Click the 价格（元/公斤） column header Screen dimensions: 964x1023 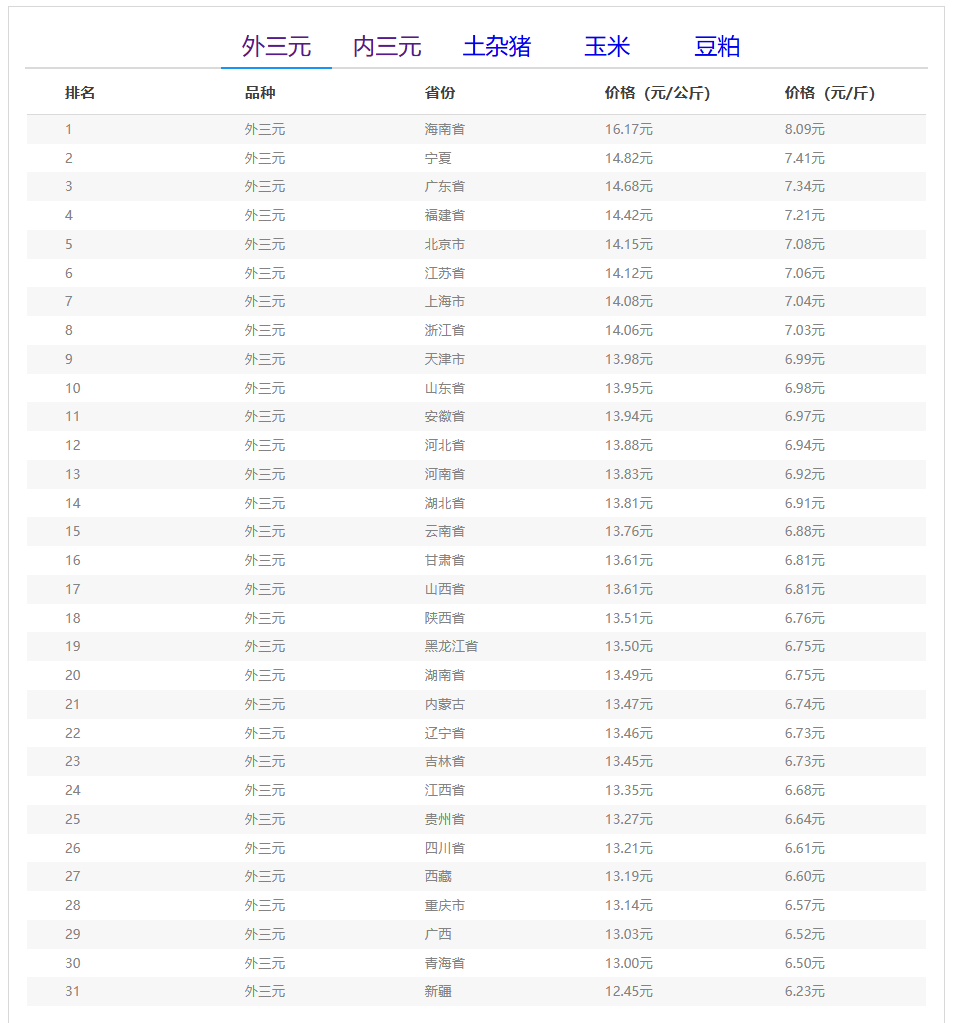[657, 93]
